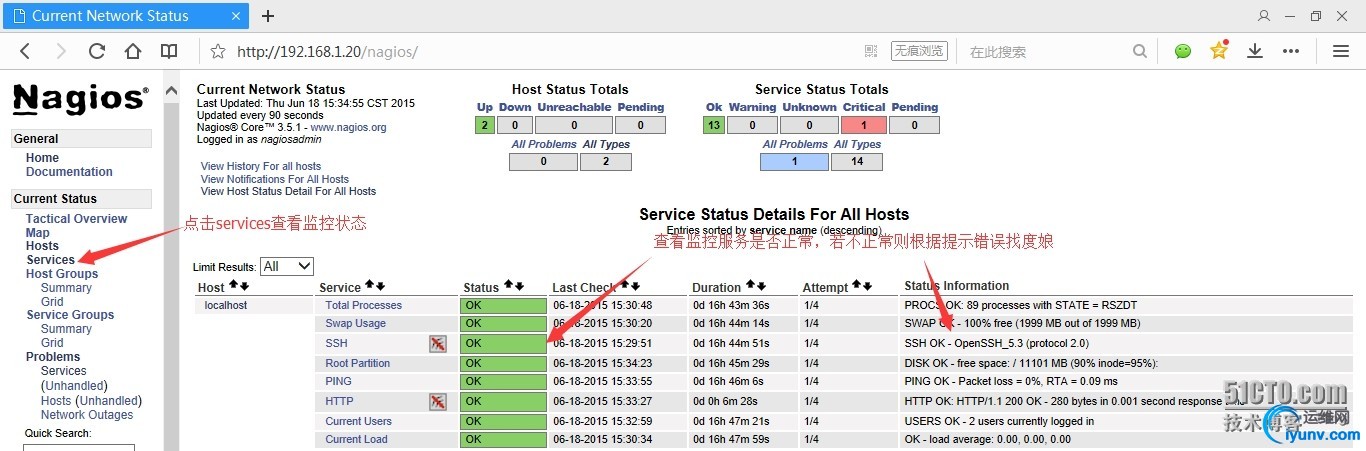This screenshot has width=1366, height=451.
Task: Open the localhost host link
Action: [x=226, y=305]
